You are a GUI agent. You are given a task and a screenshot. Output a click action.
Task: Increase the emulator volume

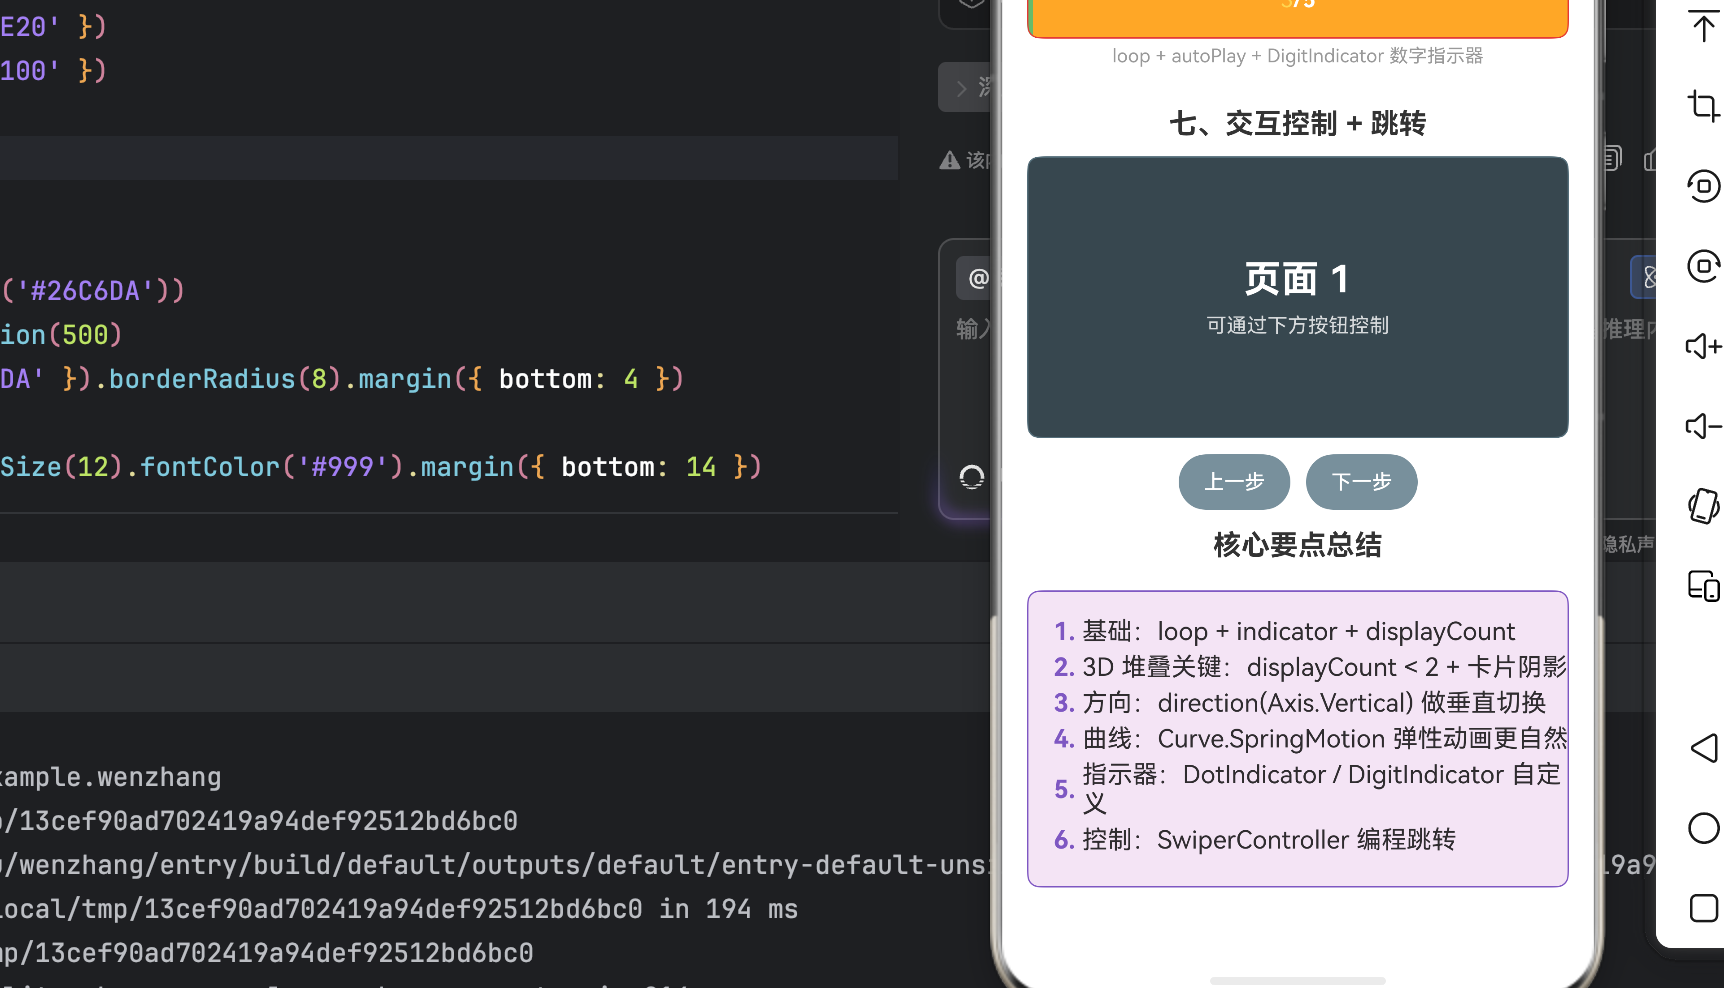coord(1704,346)
